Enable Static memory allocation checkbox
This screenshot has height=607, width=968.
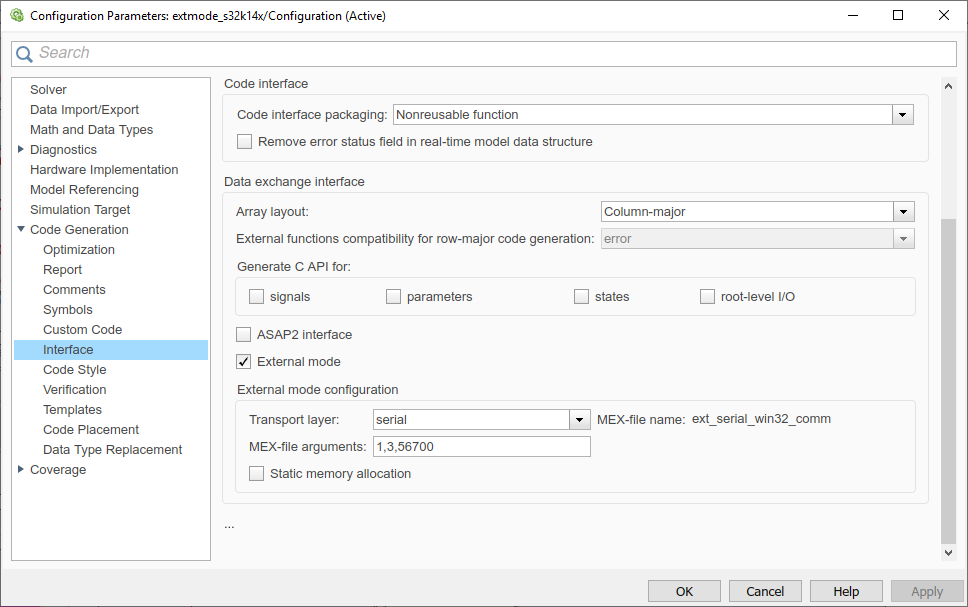(257, 473)
